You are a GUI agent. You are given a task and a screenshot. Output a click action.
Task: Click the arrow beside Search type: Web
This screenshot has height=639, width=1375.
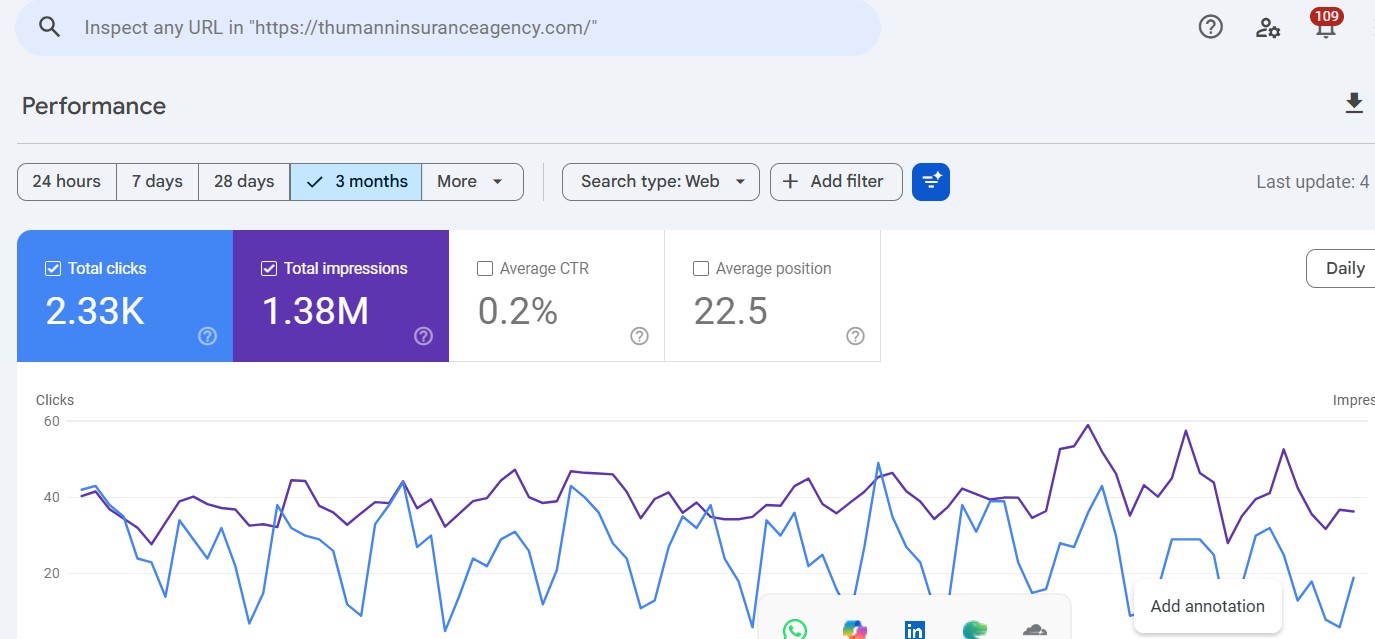740,181
